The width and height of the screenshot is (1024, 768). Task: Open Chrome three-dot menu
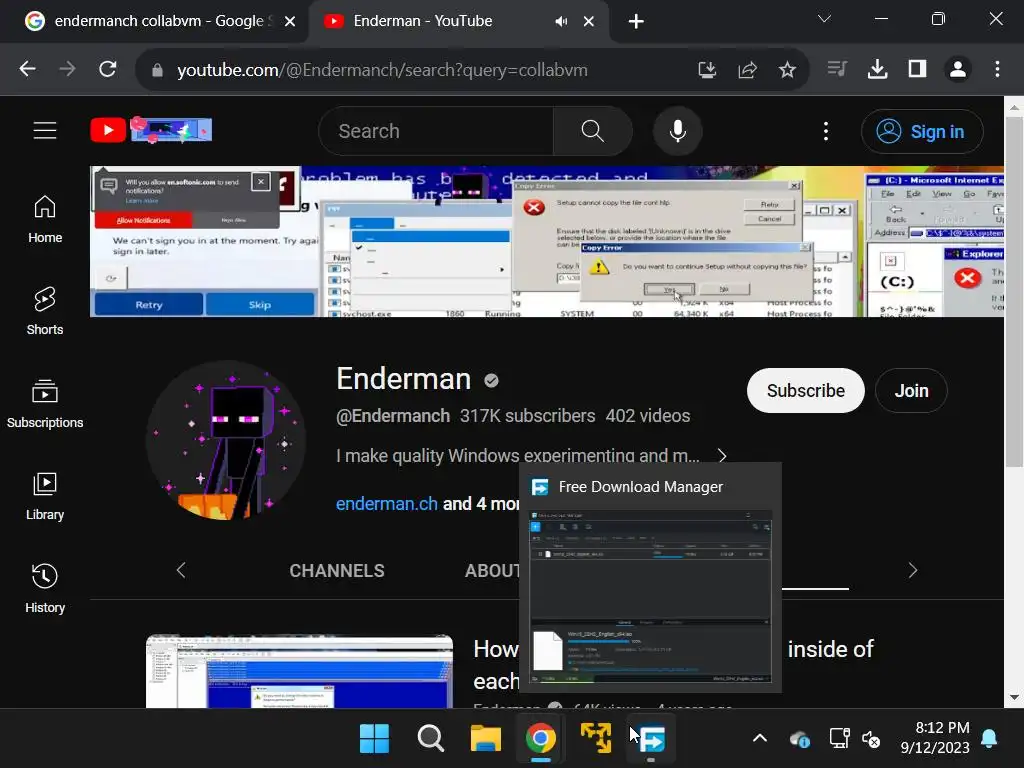click(x=997, y=69)
